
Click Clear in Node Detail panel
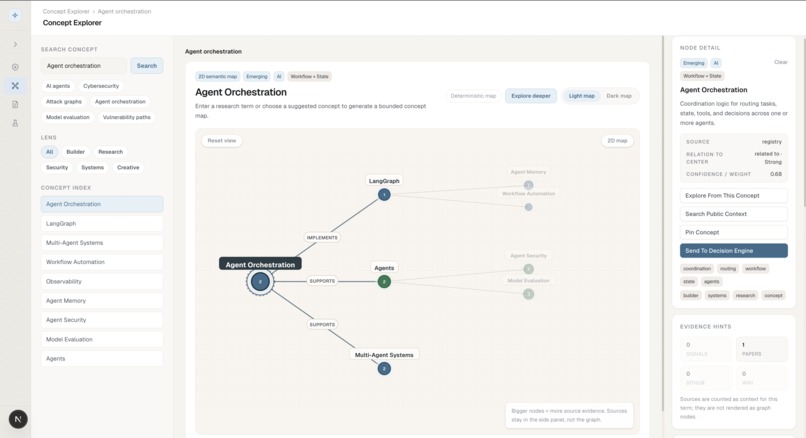[x=780, y=62]
